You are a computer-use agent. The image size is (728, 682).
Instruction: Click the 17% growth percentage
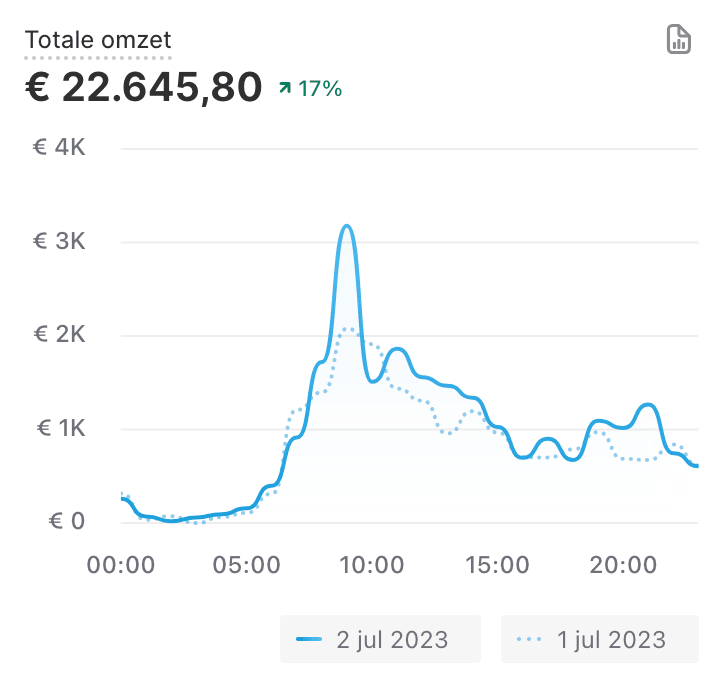click(320, 89)
